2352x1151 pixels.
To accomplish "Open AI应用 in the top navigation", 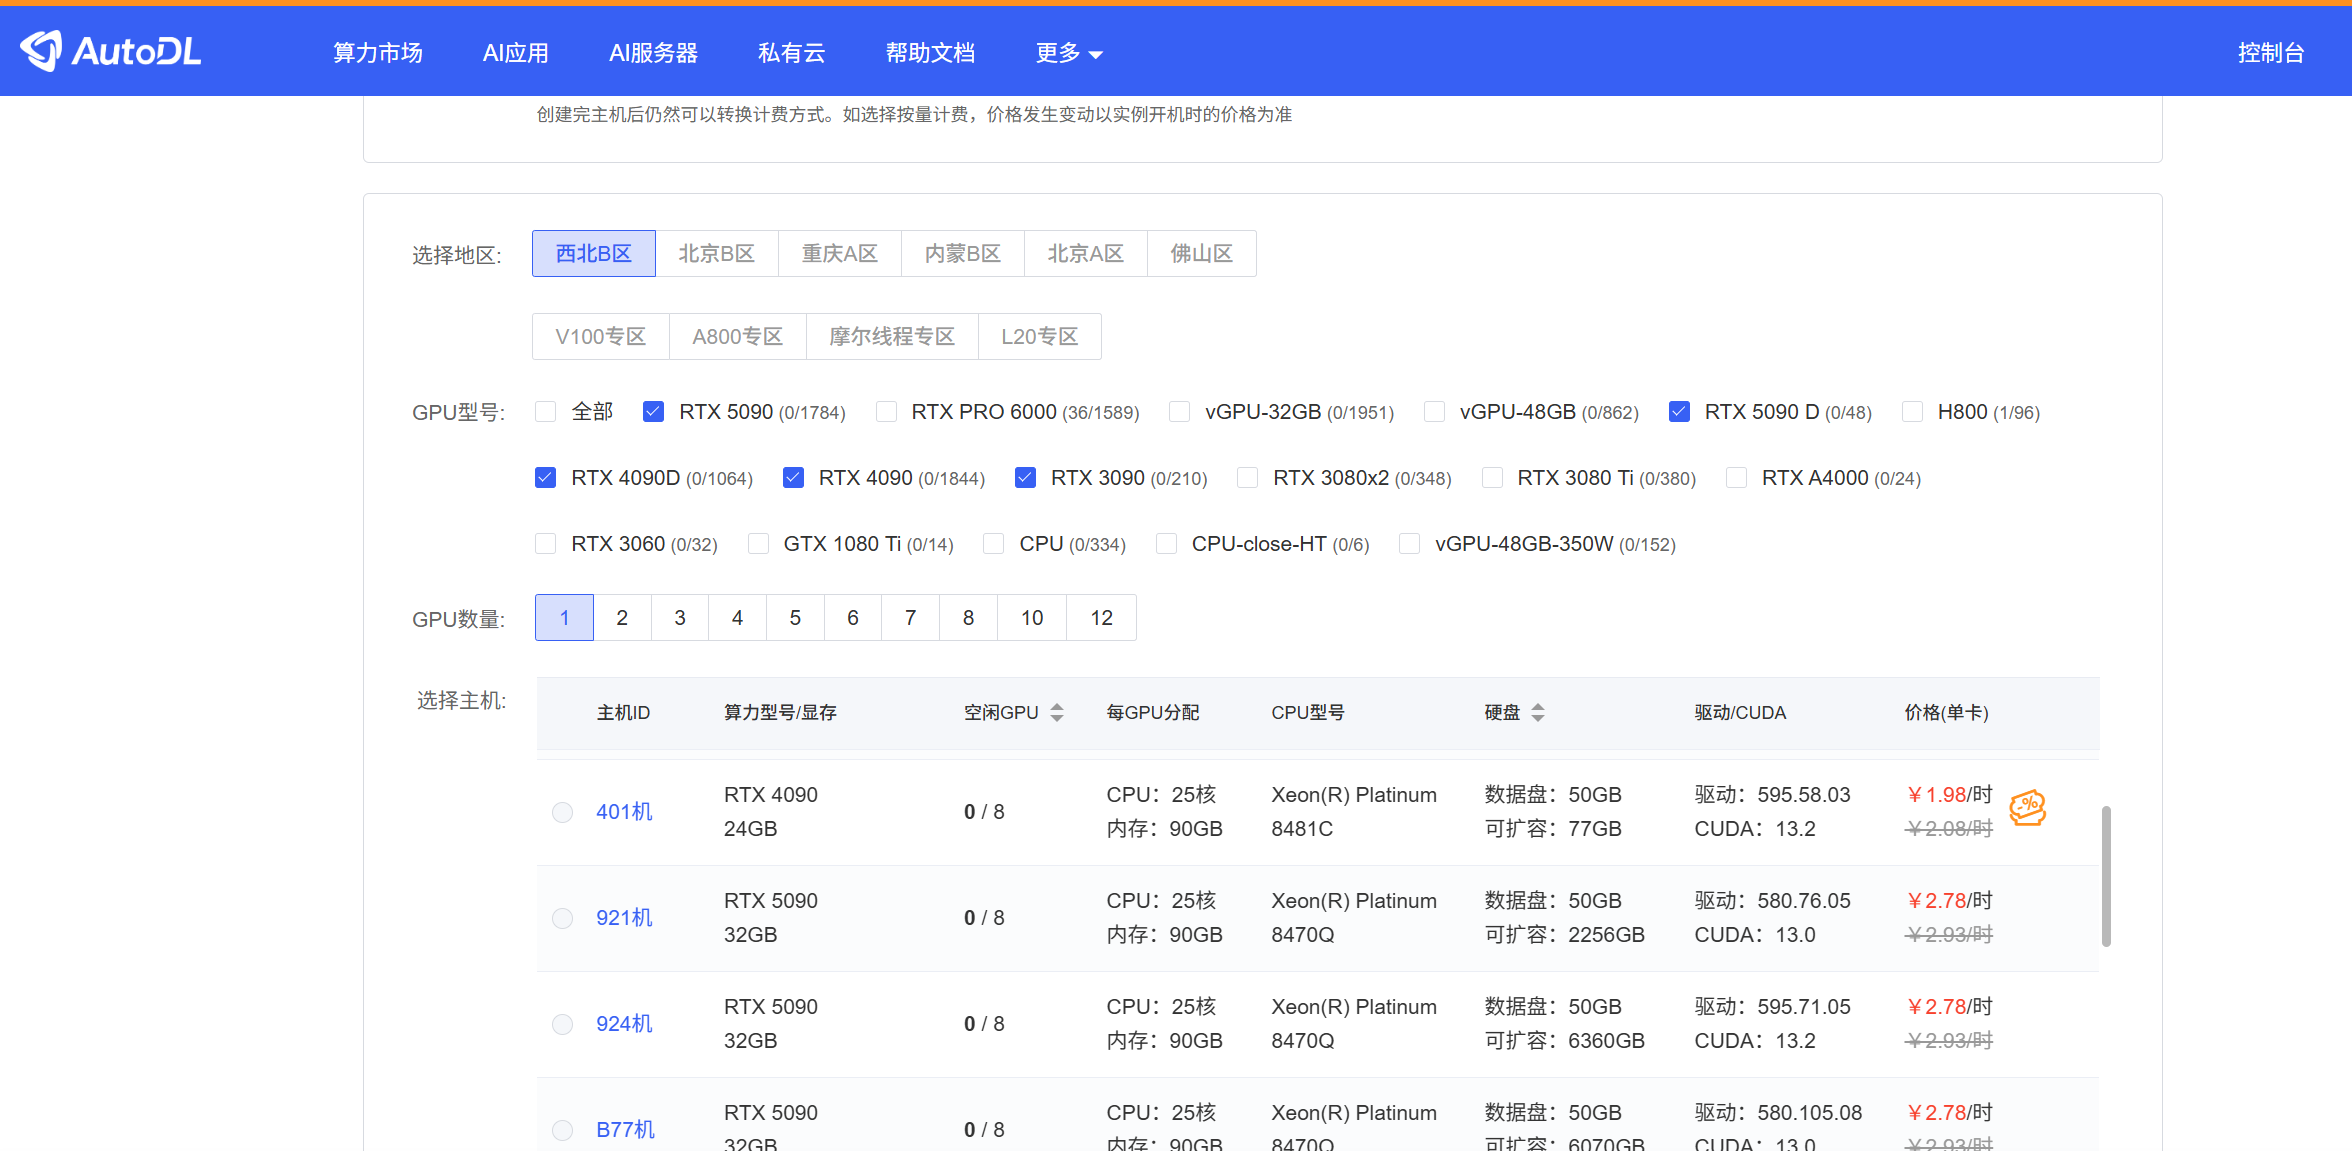I will pos(516,53).
